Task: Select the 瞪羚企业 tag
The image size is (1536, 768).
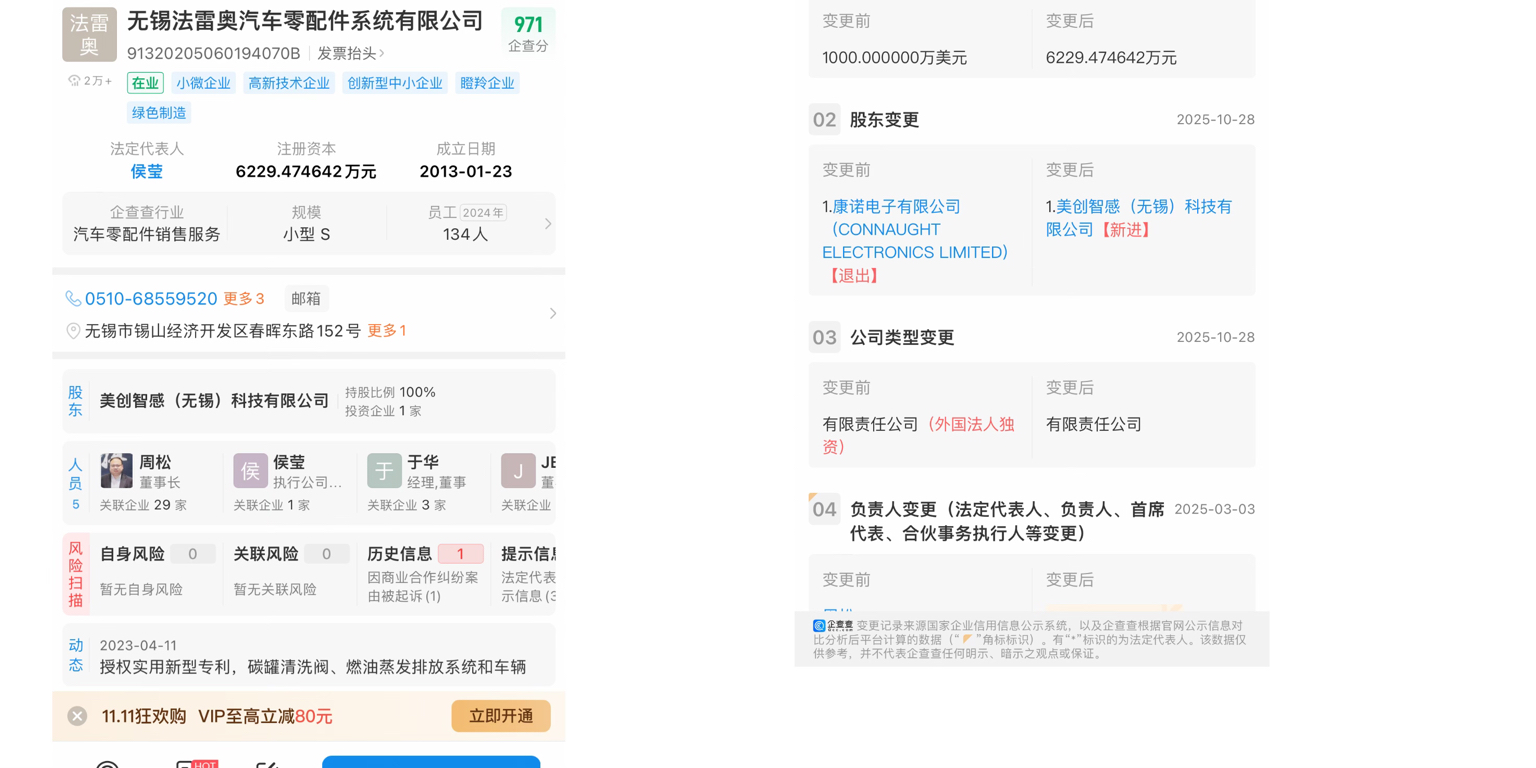Action: [487, 83]
